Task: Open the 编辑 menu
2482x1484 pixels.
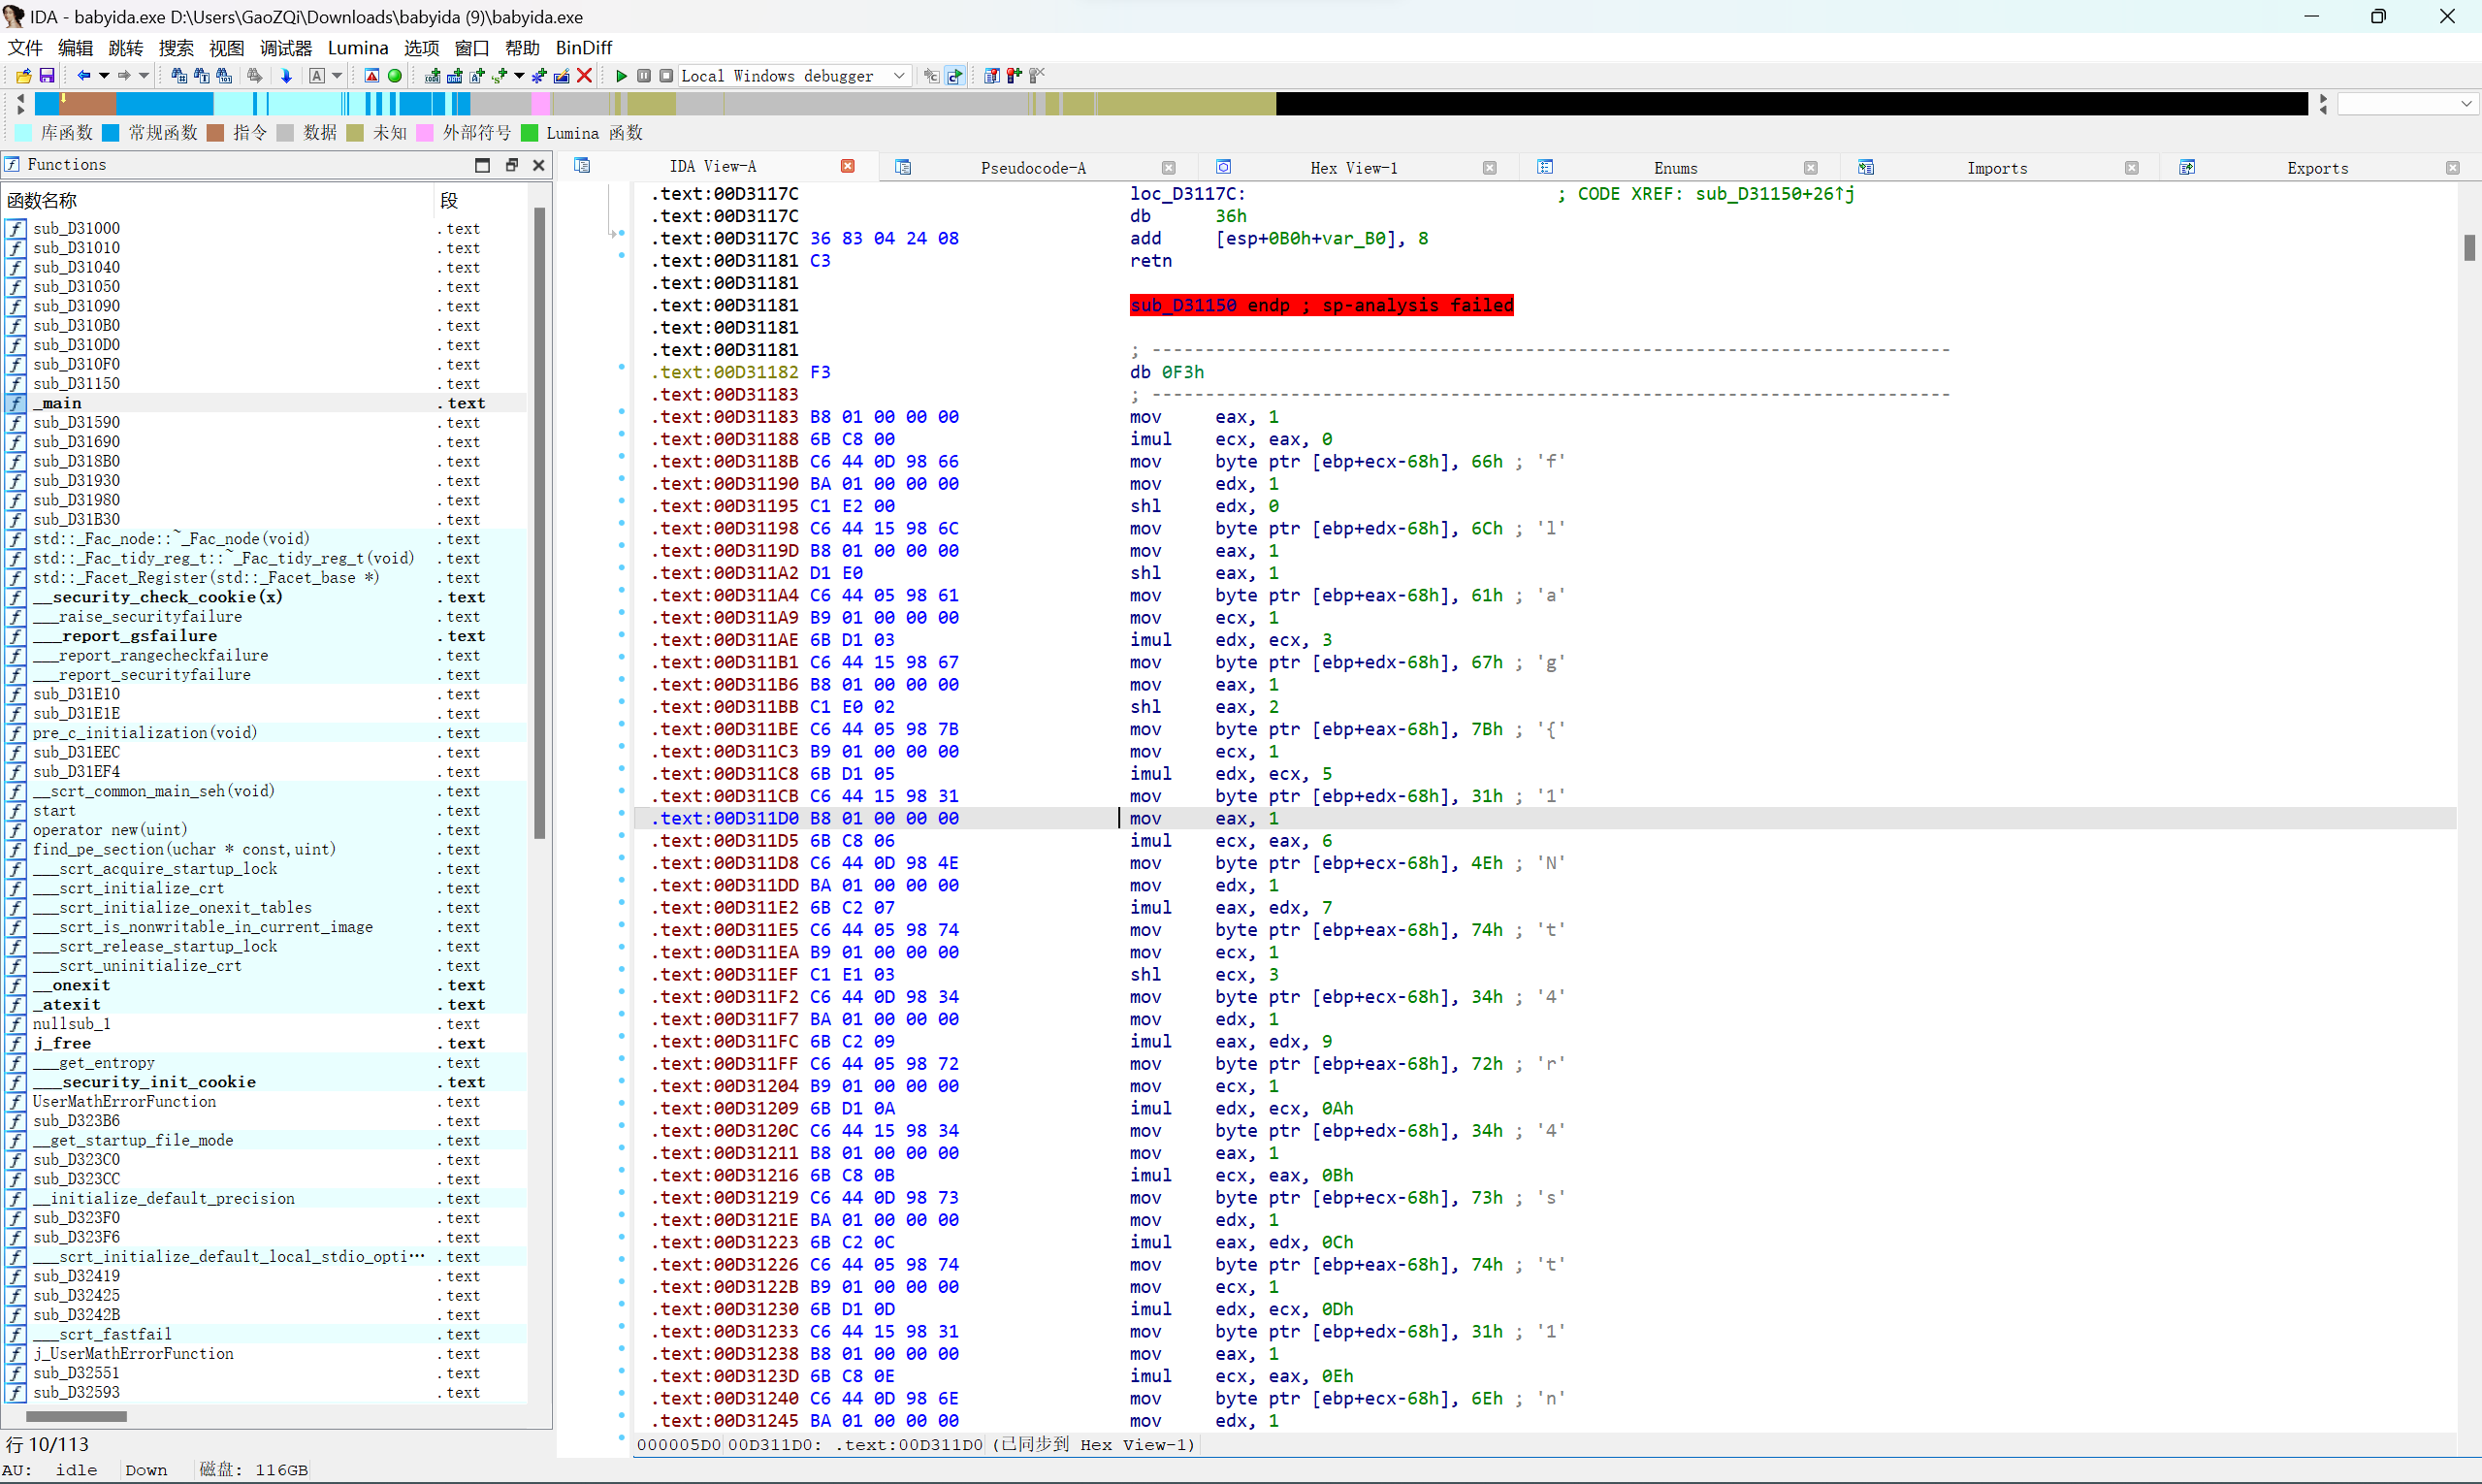Action: (x=76, y=48)
